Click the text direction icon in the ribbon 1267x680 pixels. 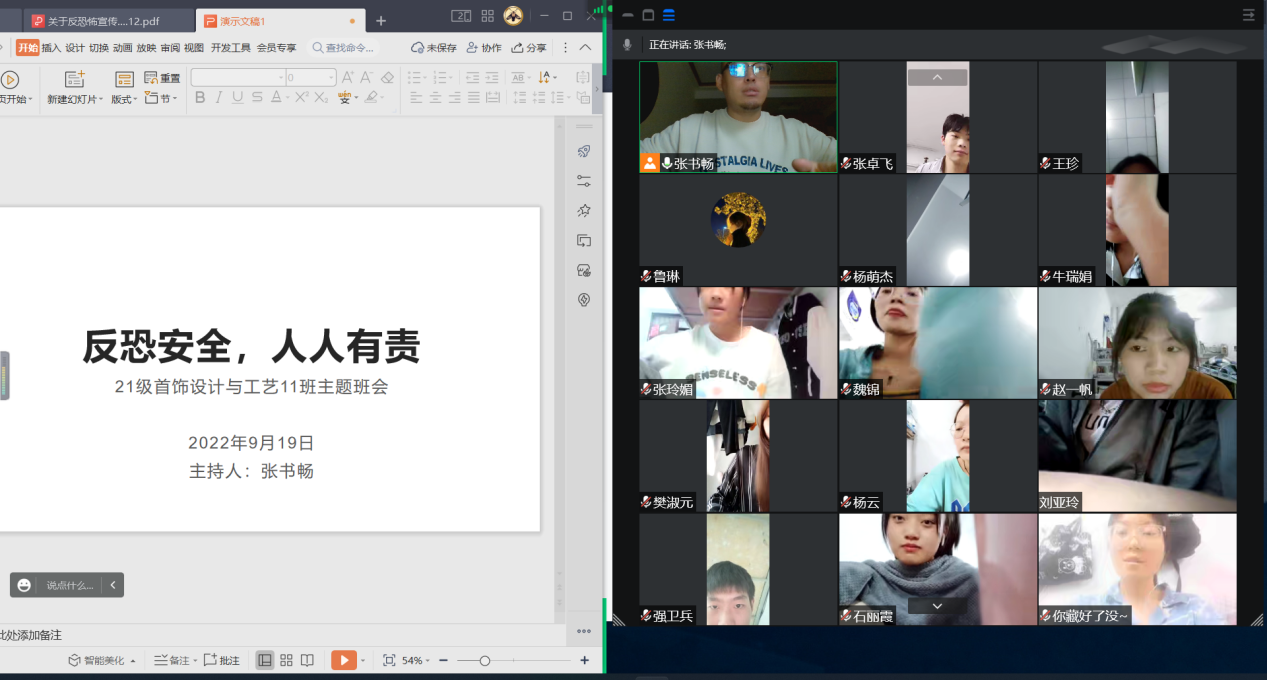point(546,77)
